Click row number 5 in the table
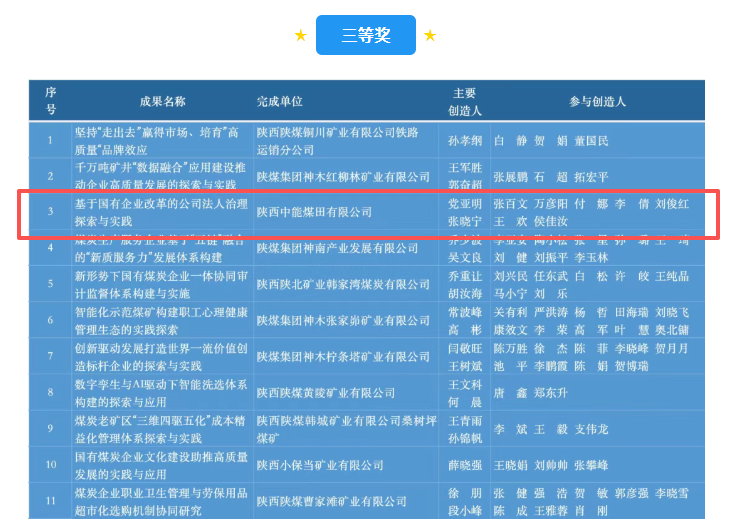 pyautogui.click(x=51, y=283)
